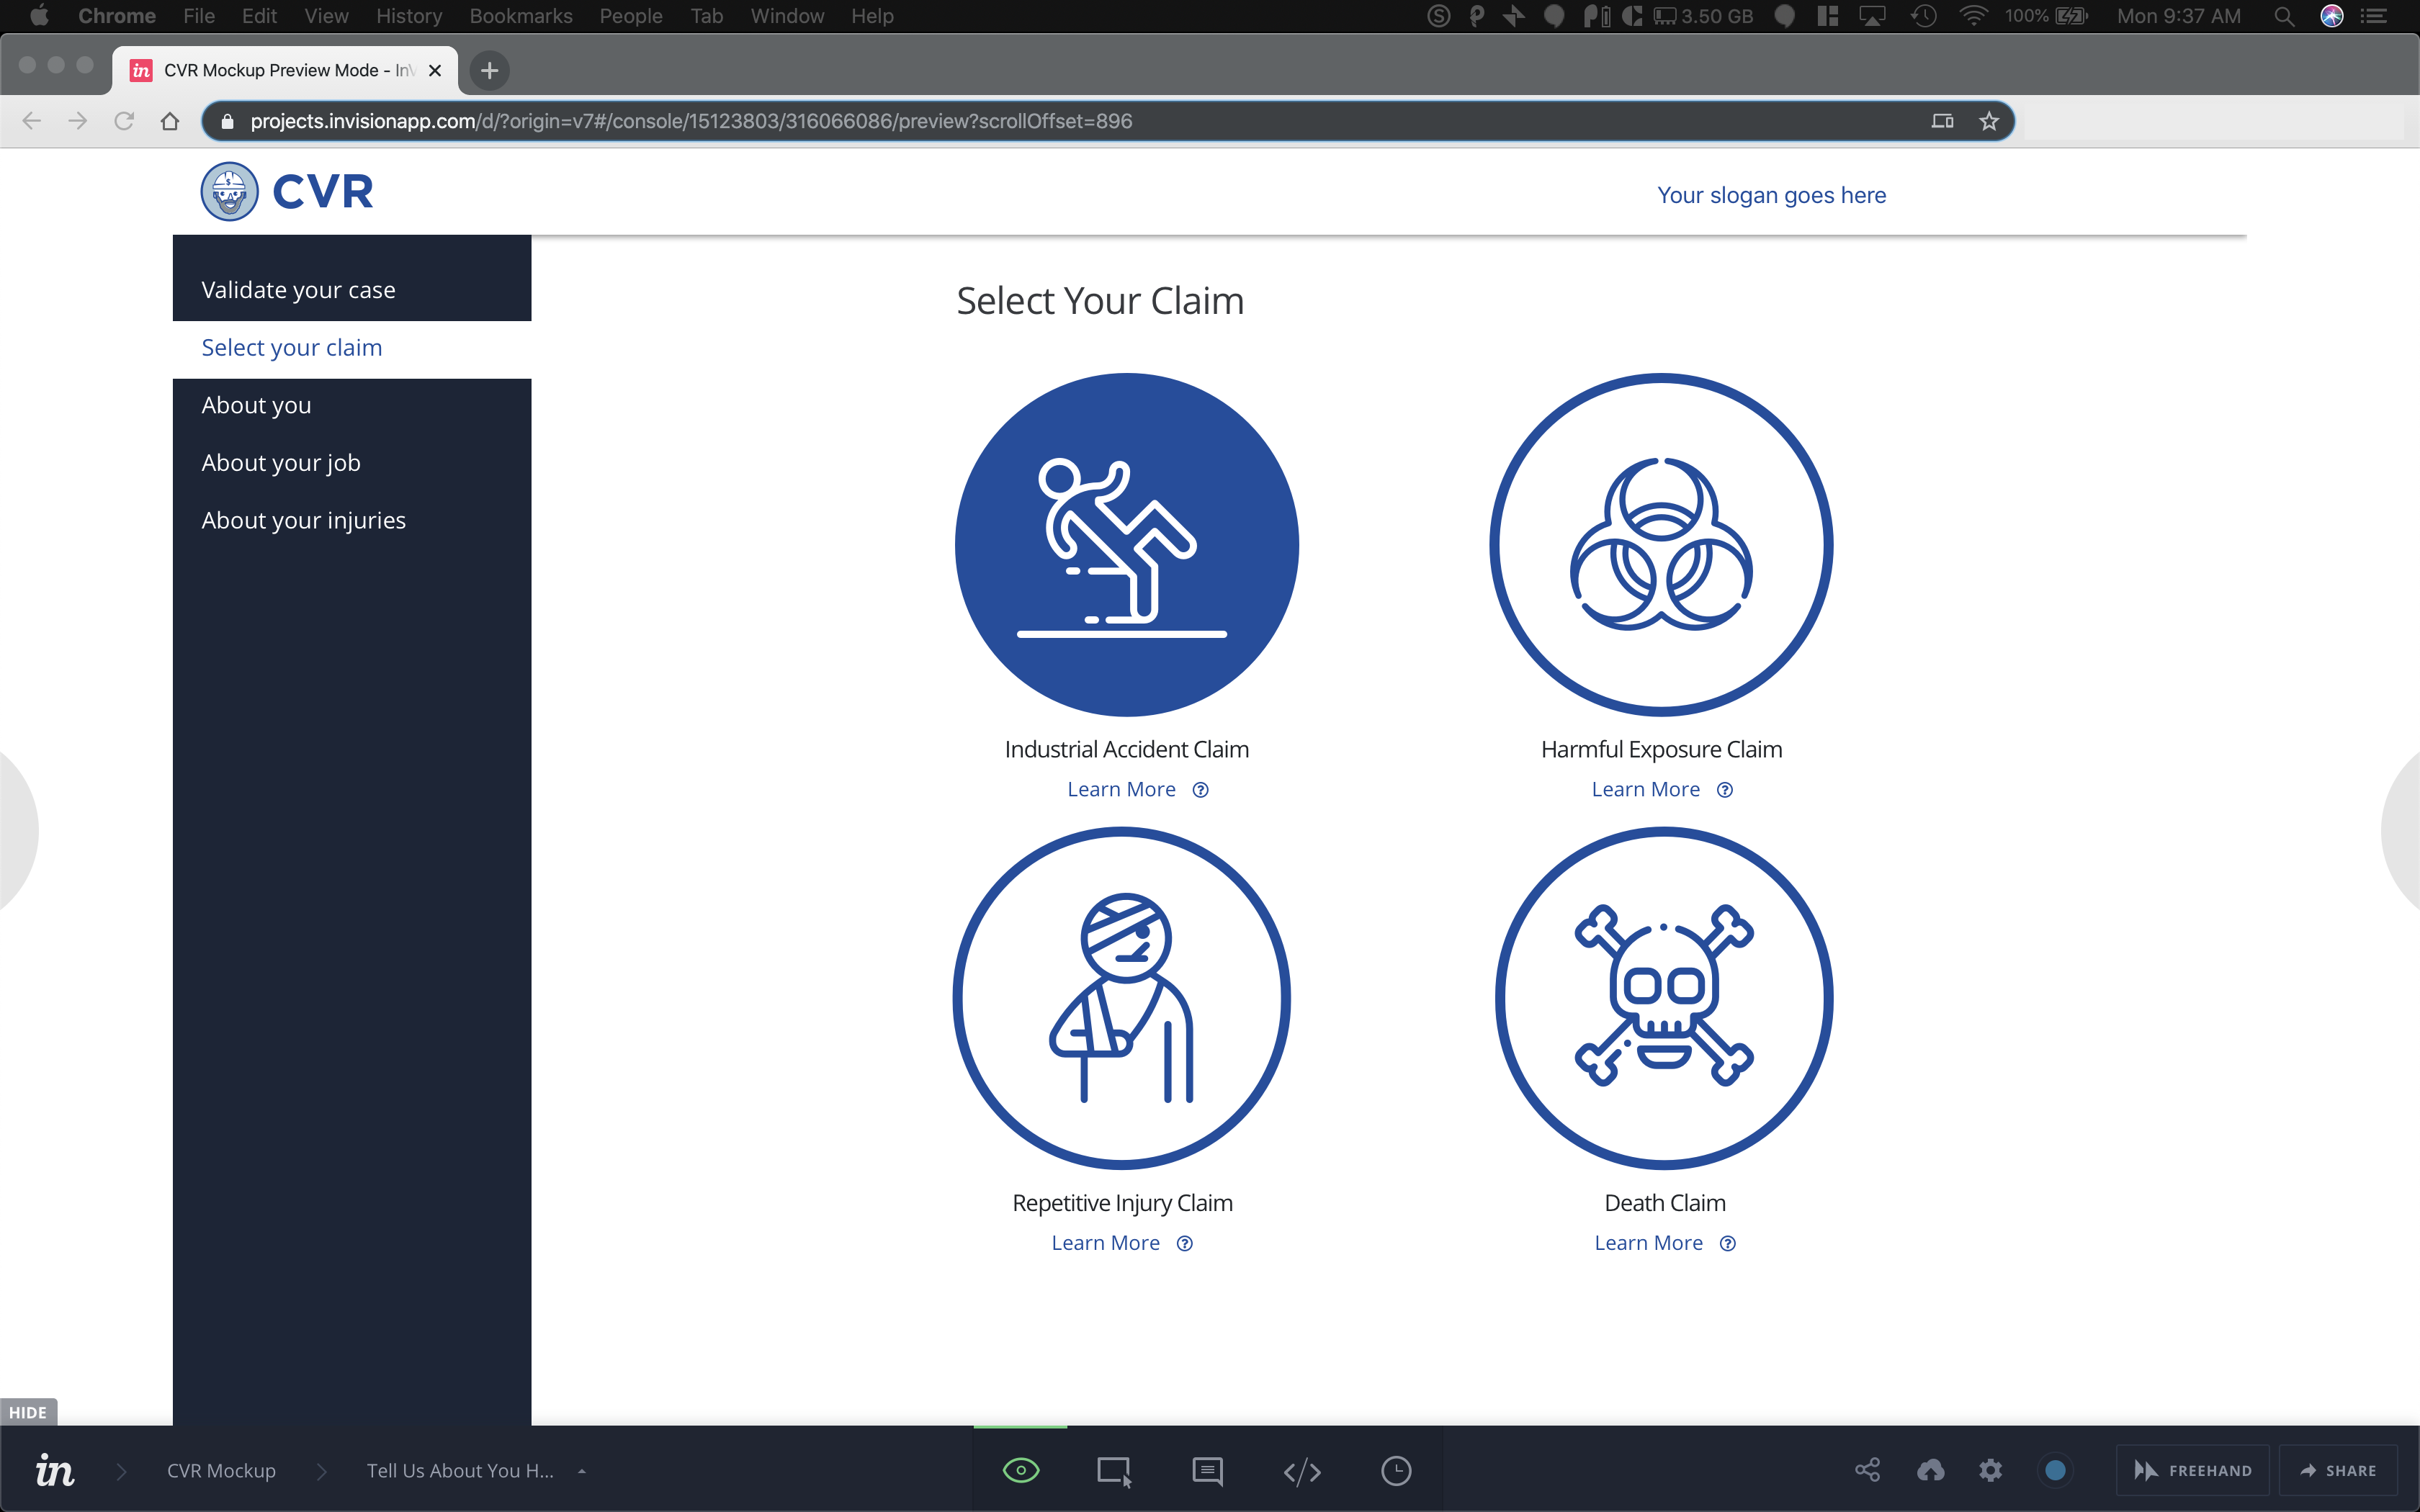2420x1512 pixels.
Task: Click the Share button in InVision toolbar
Action: 2338,1470
